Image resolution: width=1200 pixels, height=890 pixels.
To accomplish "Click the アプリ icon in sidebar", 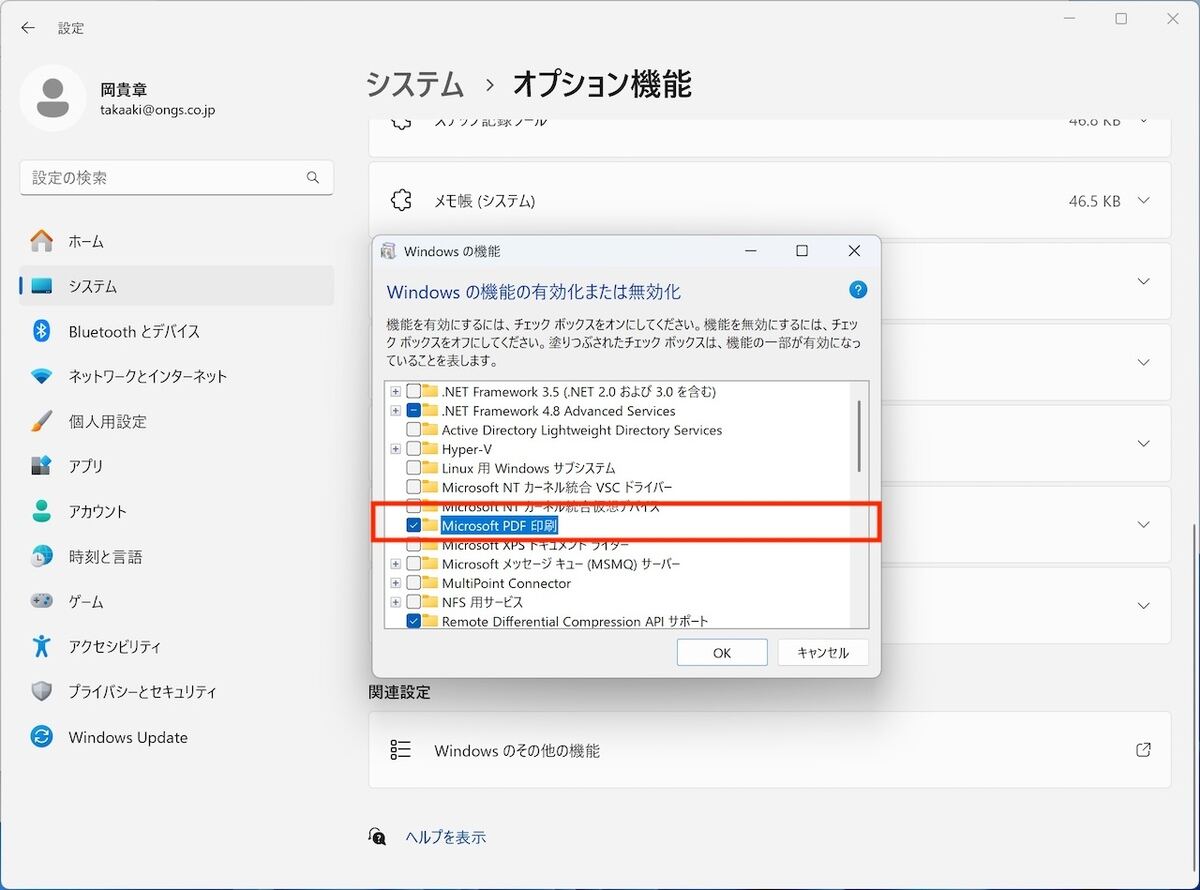I will [x=41, y=466].
